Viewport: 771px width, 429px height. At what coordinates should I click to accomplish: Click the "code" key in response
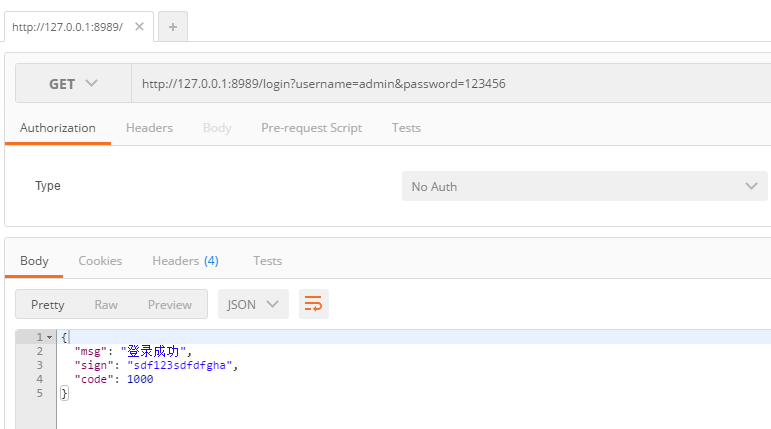coord(94,379)
